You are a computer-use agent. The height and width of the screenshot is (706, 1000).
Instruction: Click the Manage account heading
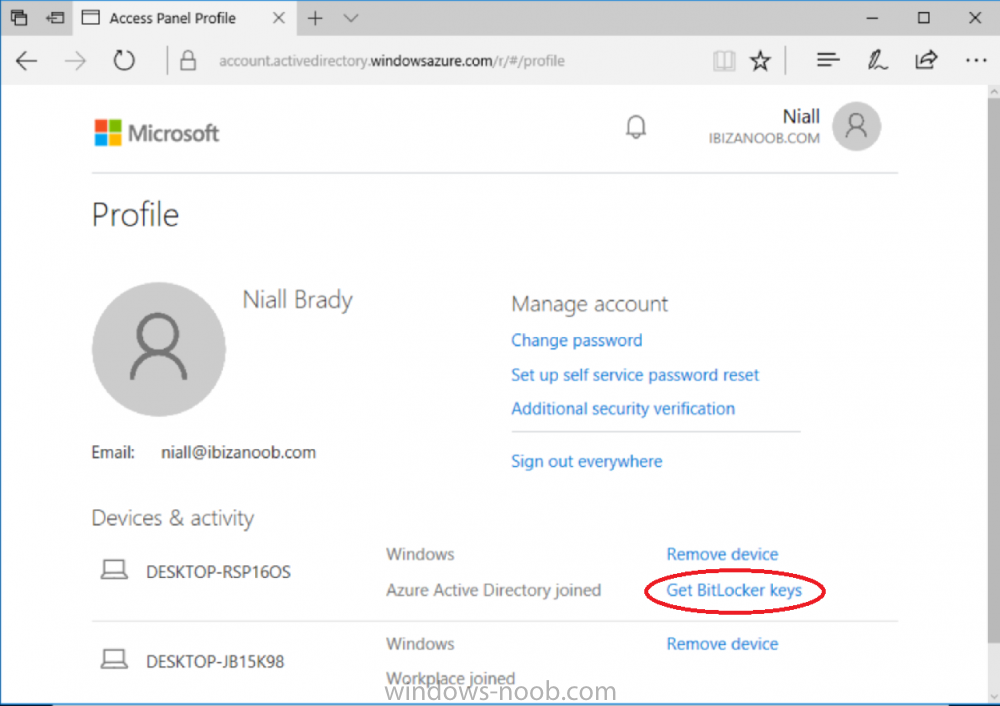click(x=589, y=304)
